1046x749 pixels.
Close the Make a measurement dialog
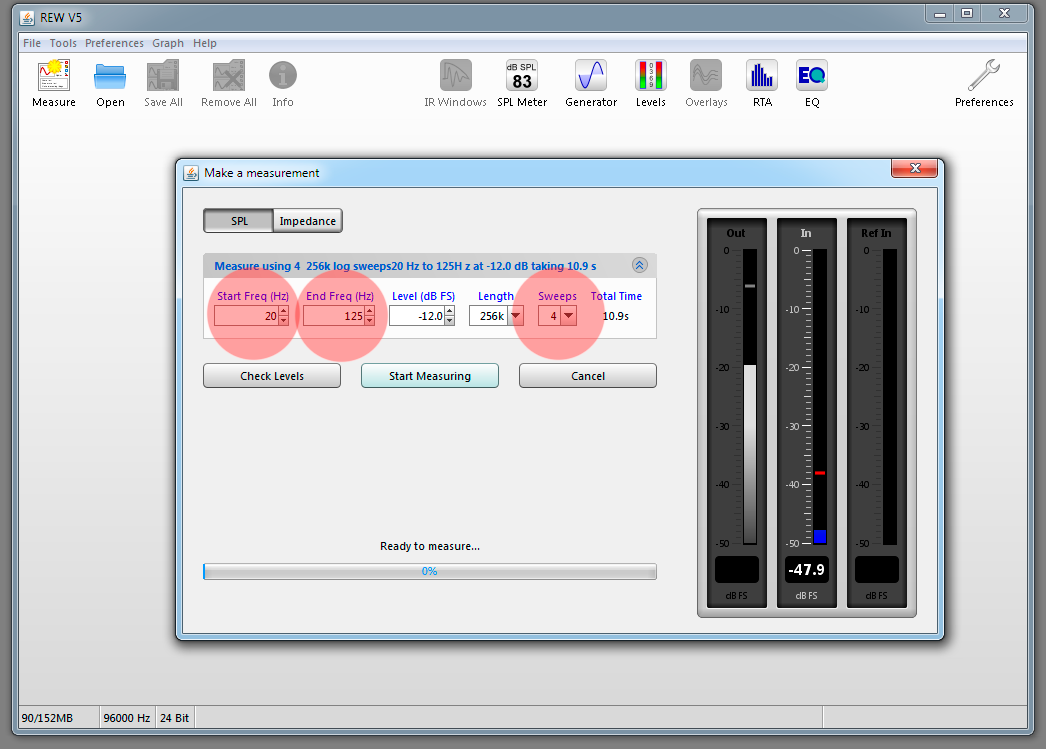915,169
